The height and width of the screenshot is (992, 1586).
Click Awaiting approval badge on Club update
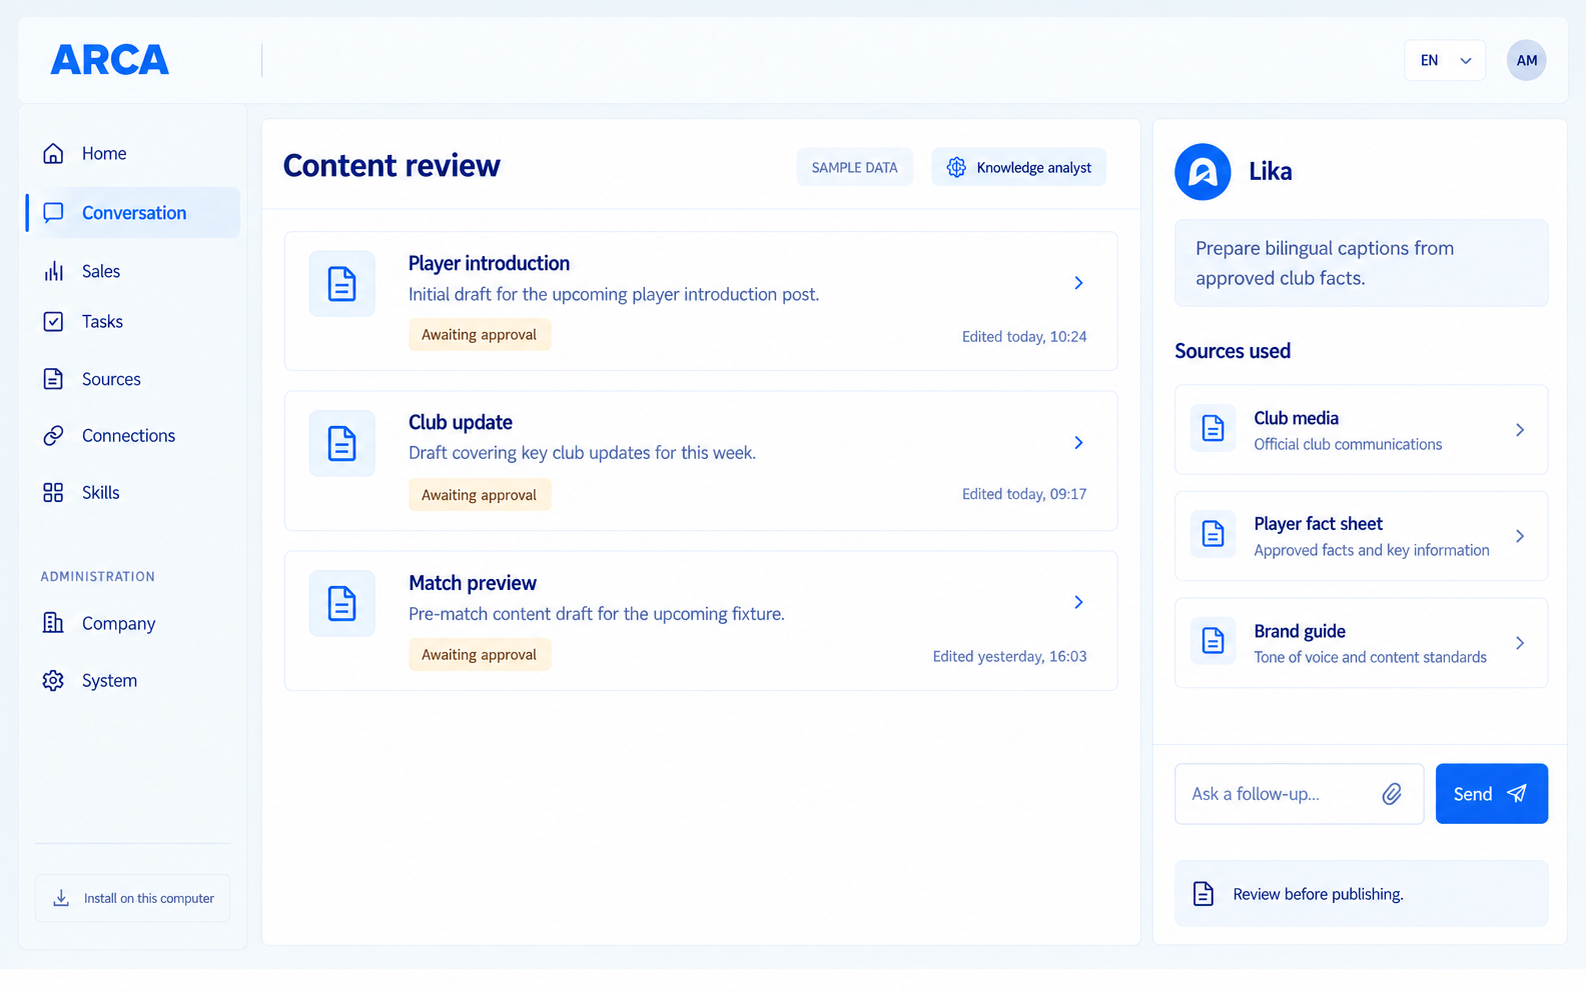click(x=479, y=495)
